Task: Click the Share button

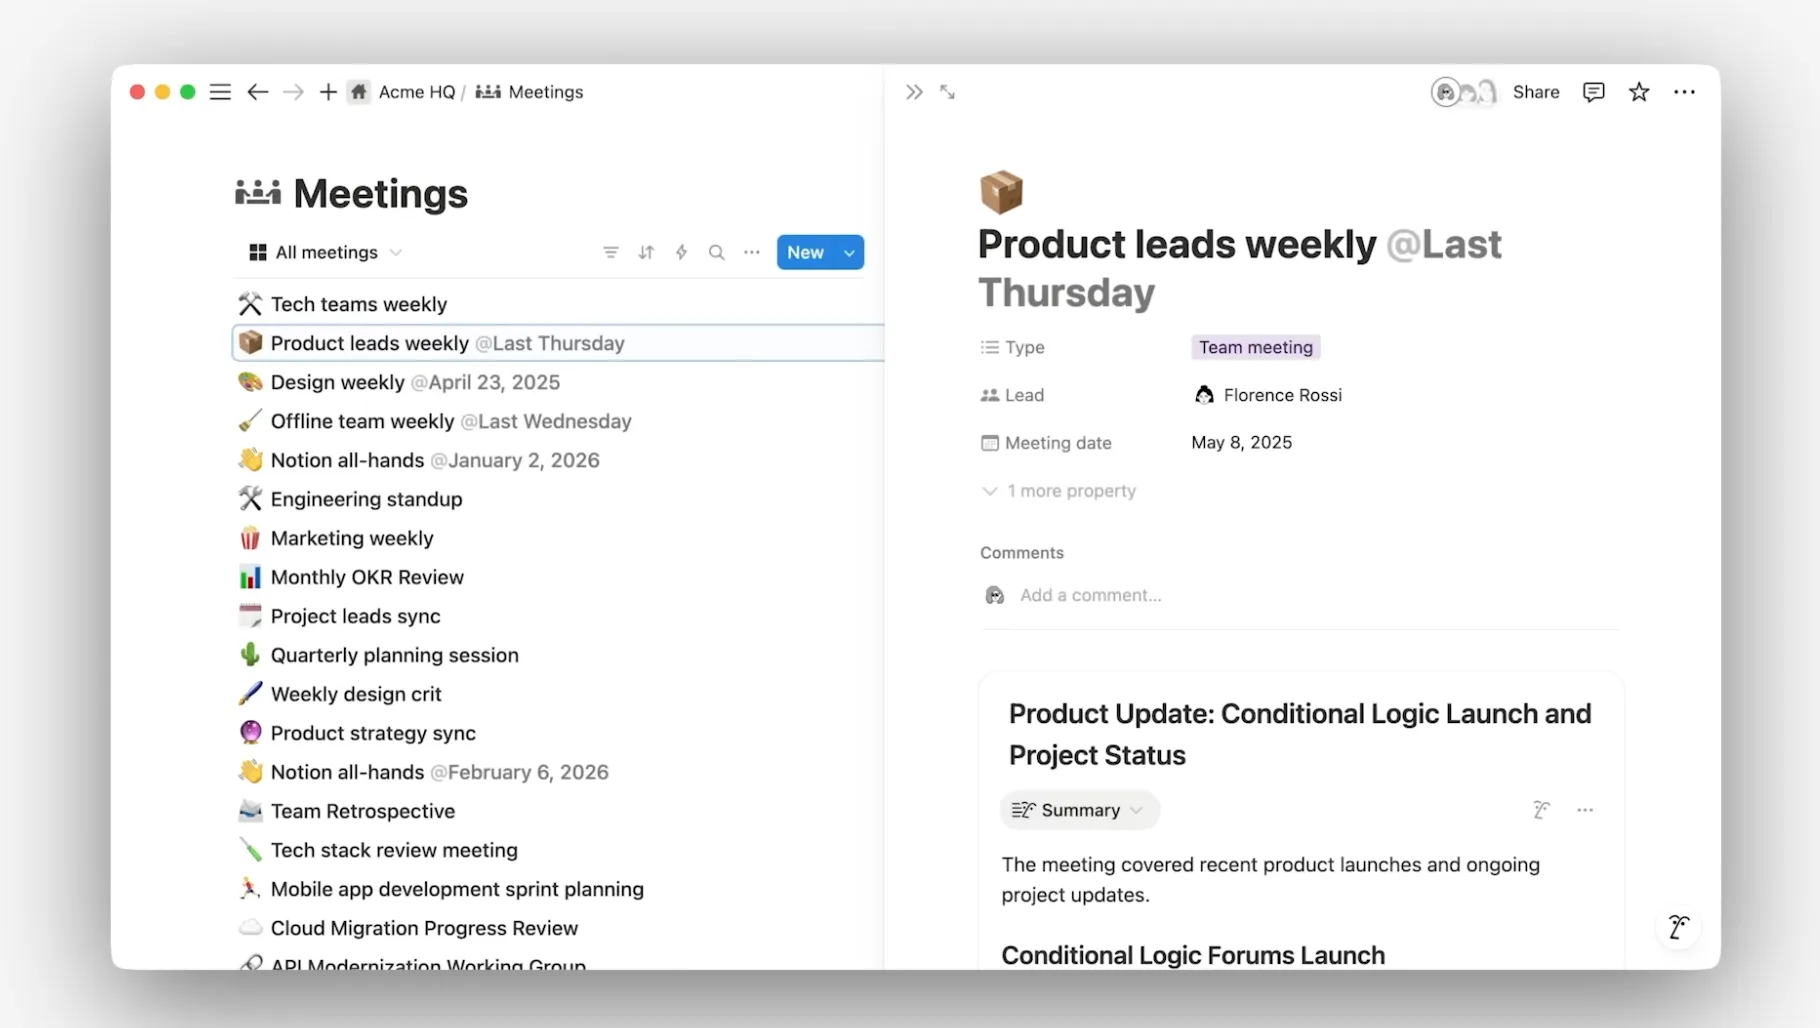Action: (1536, 92)
